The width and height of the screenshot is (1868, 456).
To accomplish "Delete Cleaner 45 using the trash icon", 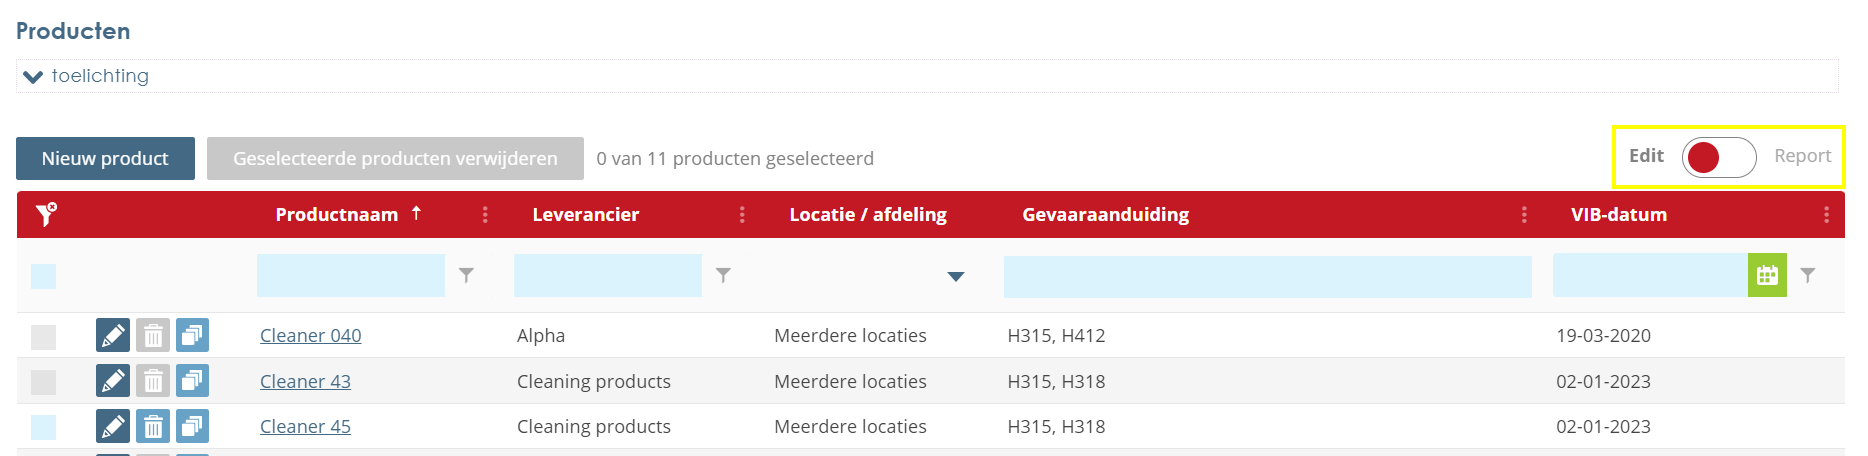I will point(153,427).
